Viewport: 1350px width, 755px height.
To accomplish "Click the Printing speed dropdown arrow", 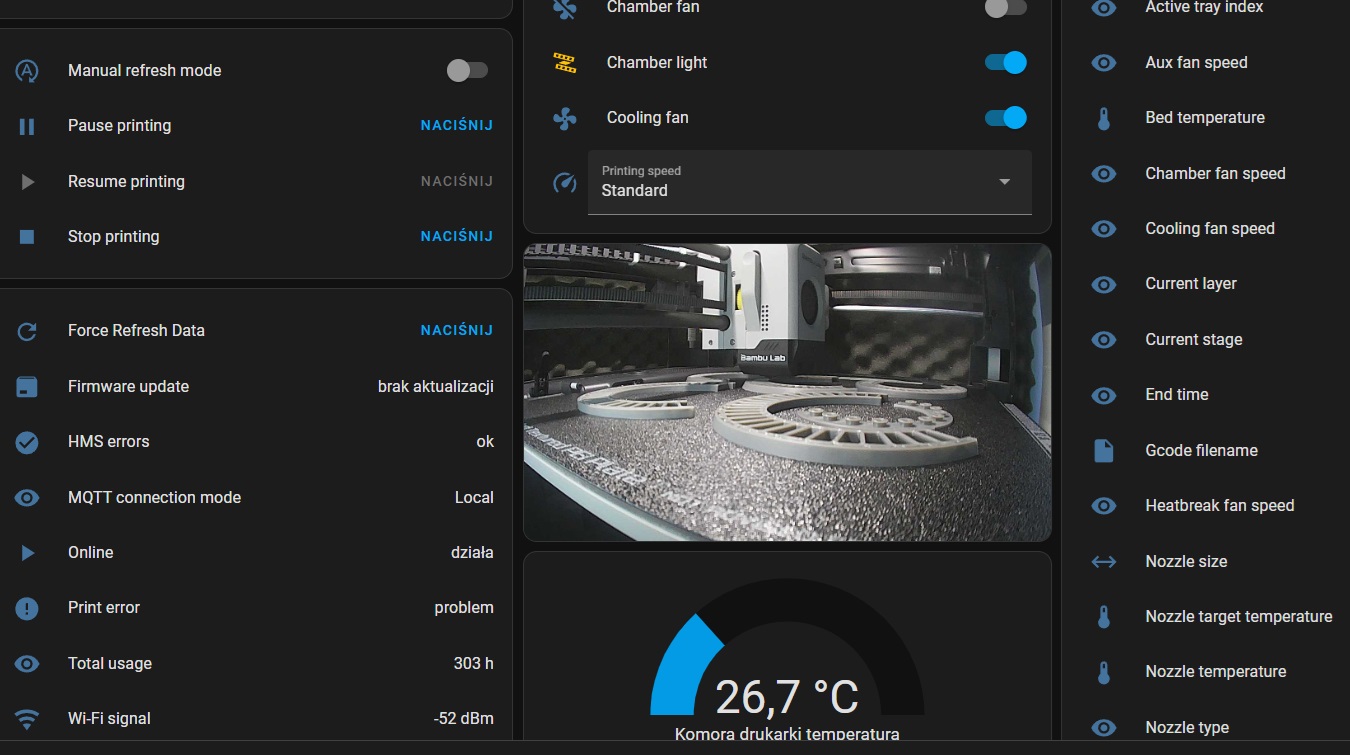I will (1004, 182).
